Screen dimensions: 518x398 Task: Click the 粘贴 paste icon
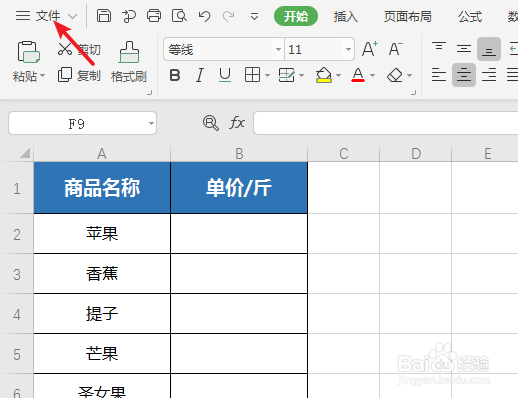point(29,52)
